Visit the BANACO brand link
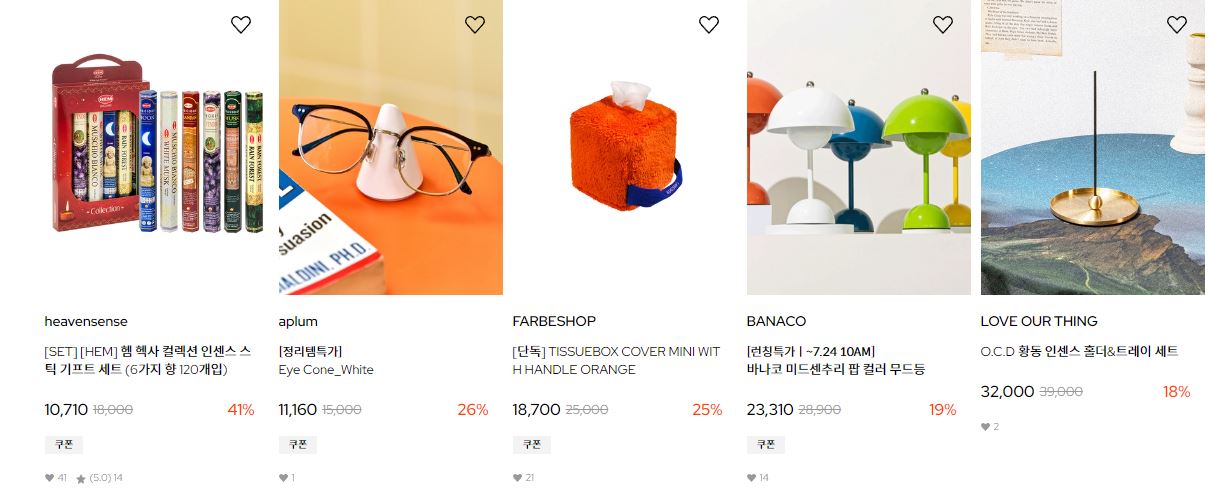The height and width of the screenshot is (499, 1214). 776,321
